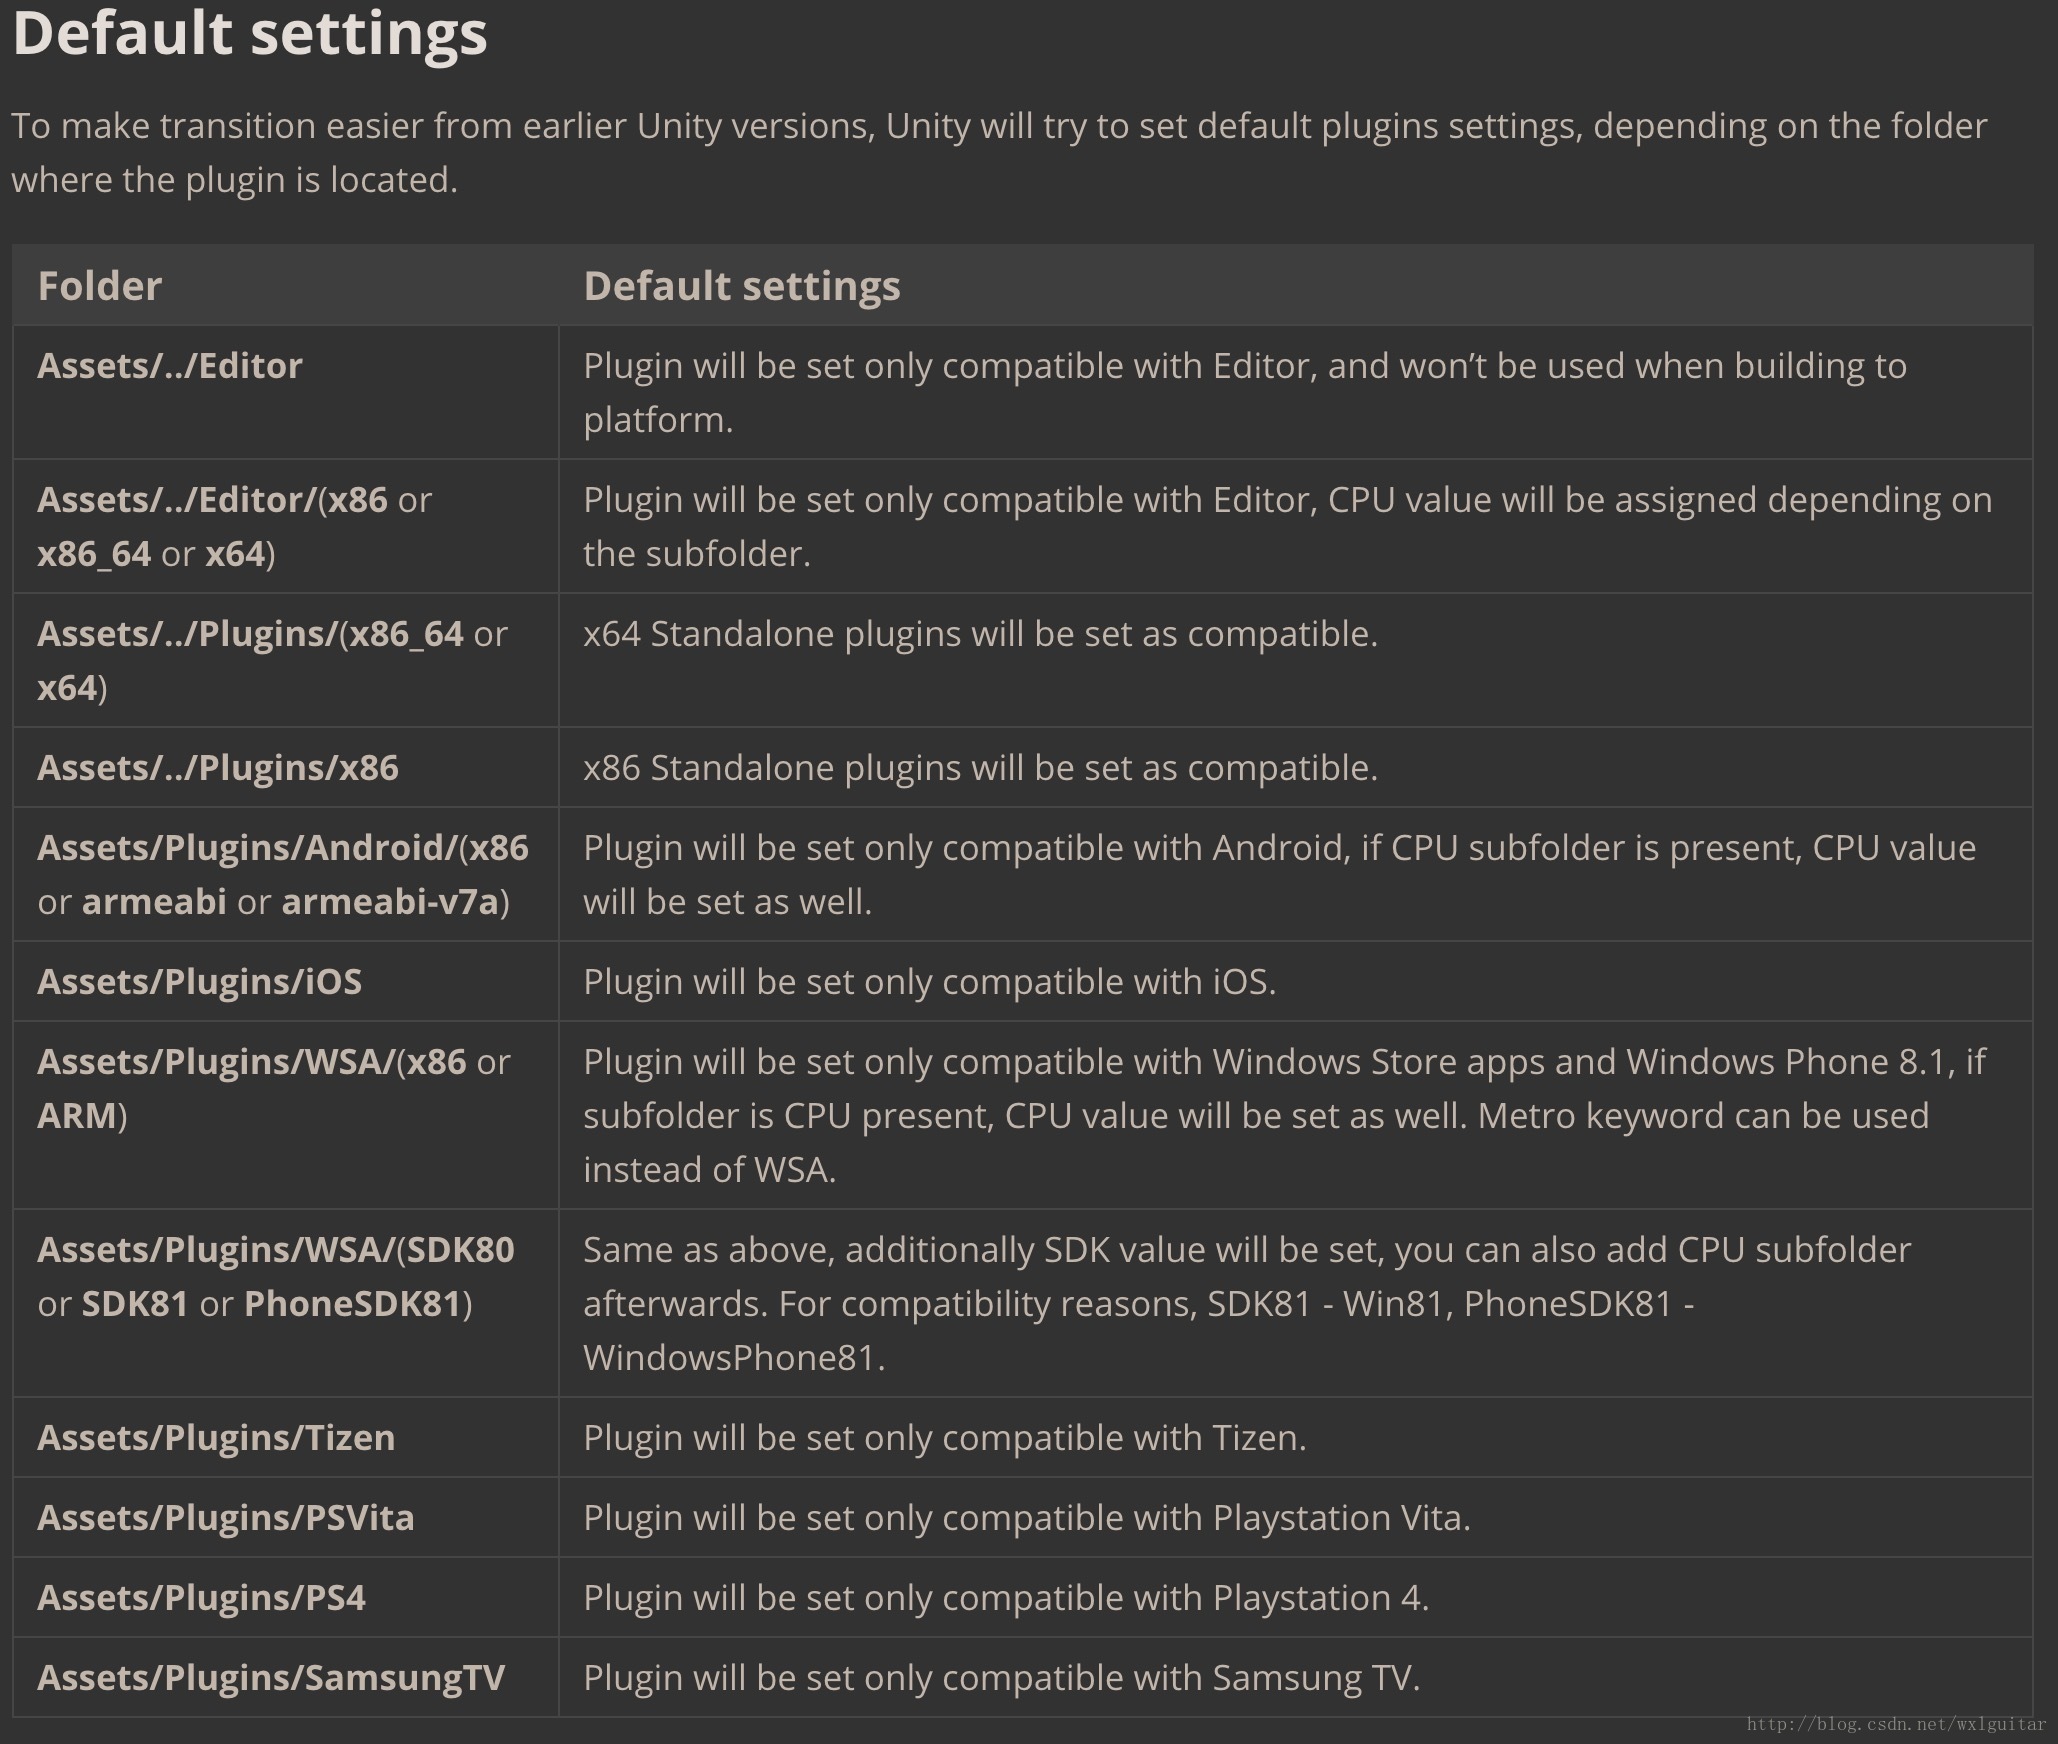This screenshot has height=1744, width=2058.
Task: Click the 'Default settings' page heading
Action: [x=250, y=33]
